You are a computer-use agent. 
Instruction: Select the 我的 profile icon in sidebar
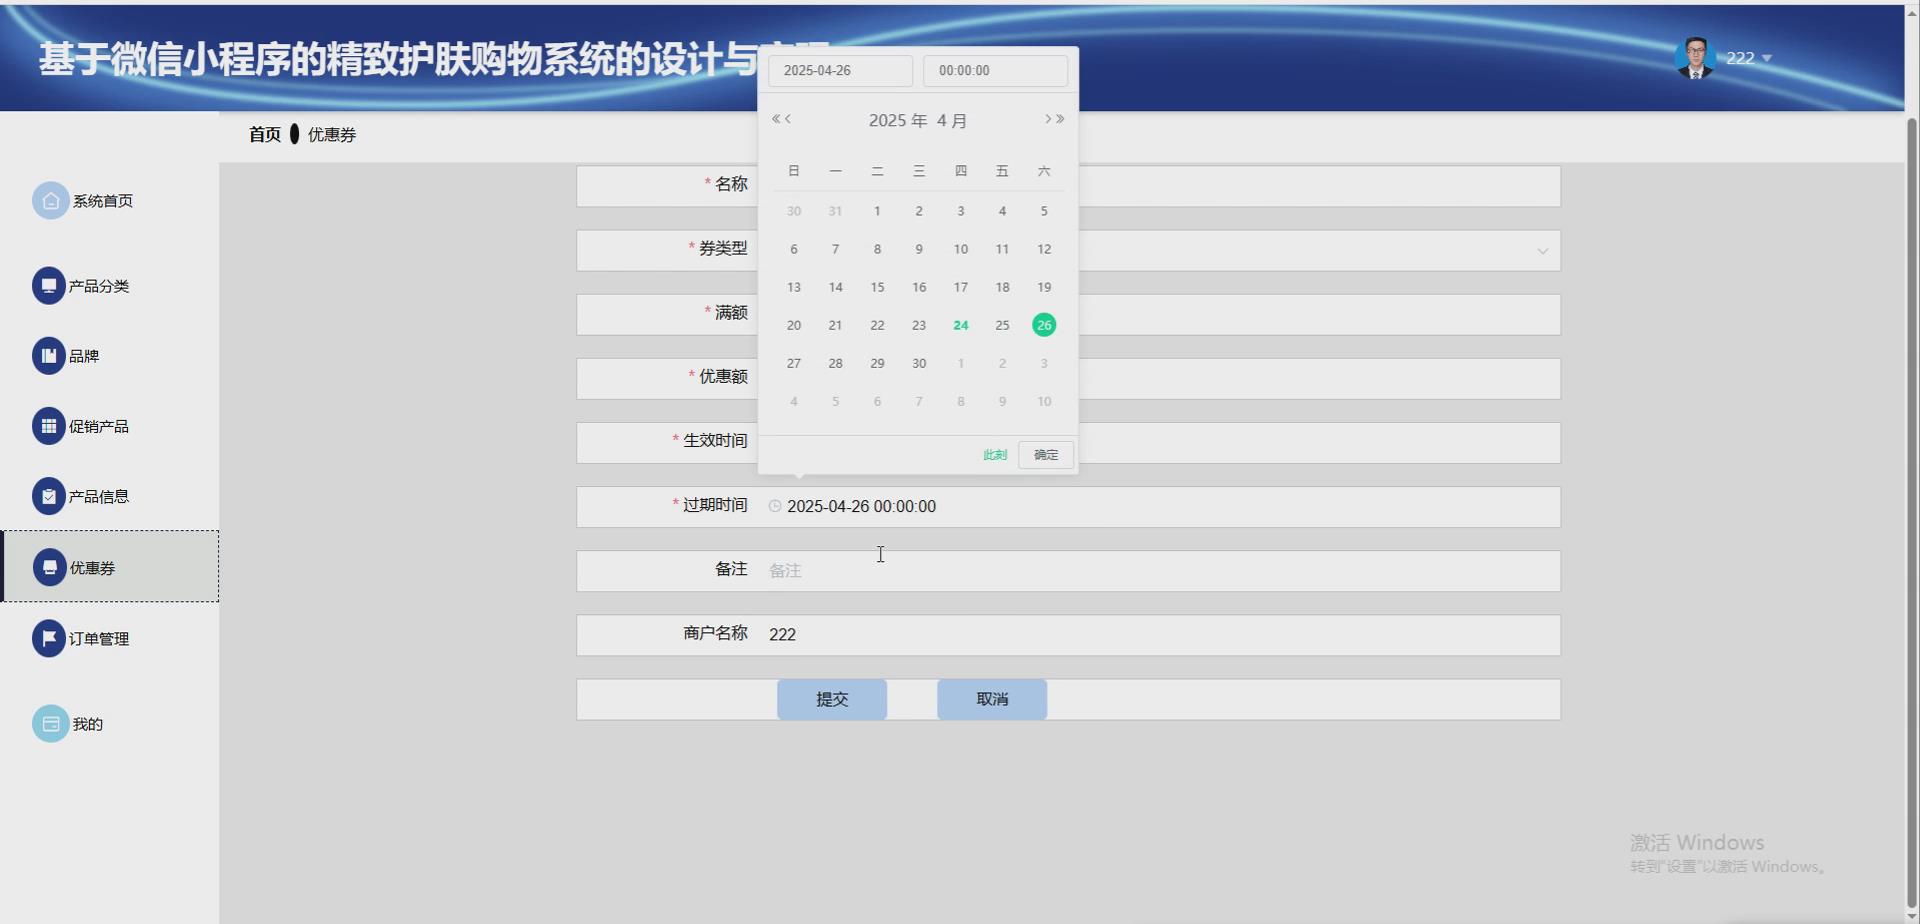pyautogui.click(x=51, y=722)
